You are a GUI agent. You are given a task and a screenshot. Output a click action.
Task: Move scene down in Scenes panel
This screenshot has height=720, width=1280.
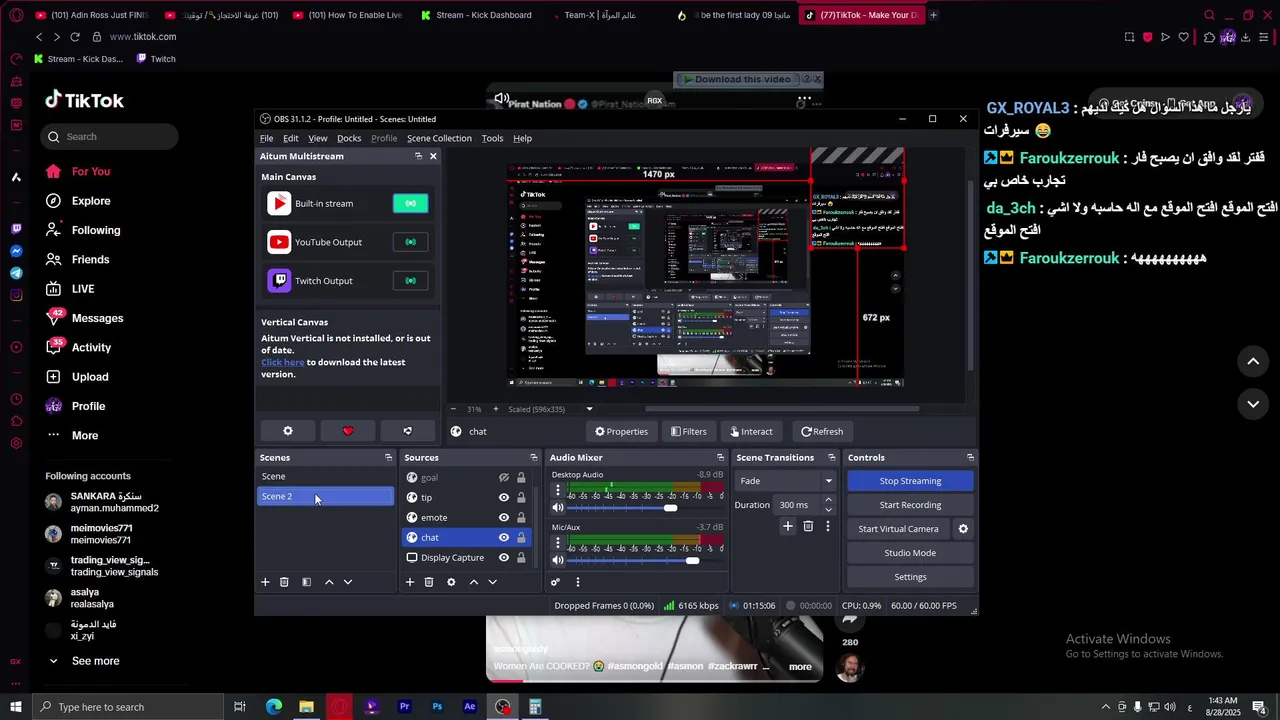tap(348, 582)
